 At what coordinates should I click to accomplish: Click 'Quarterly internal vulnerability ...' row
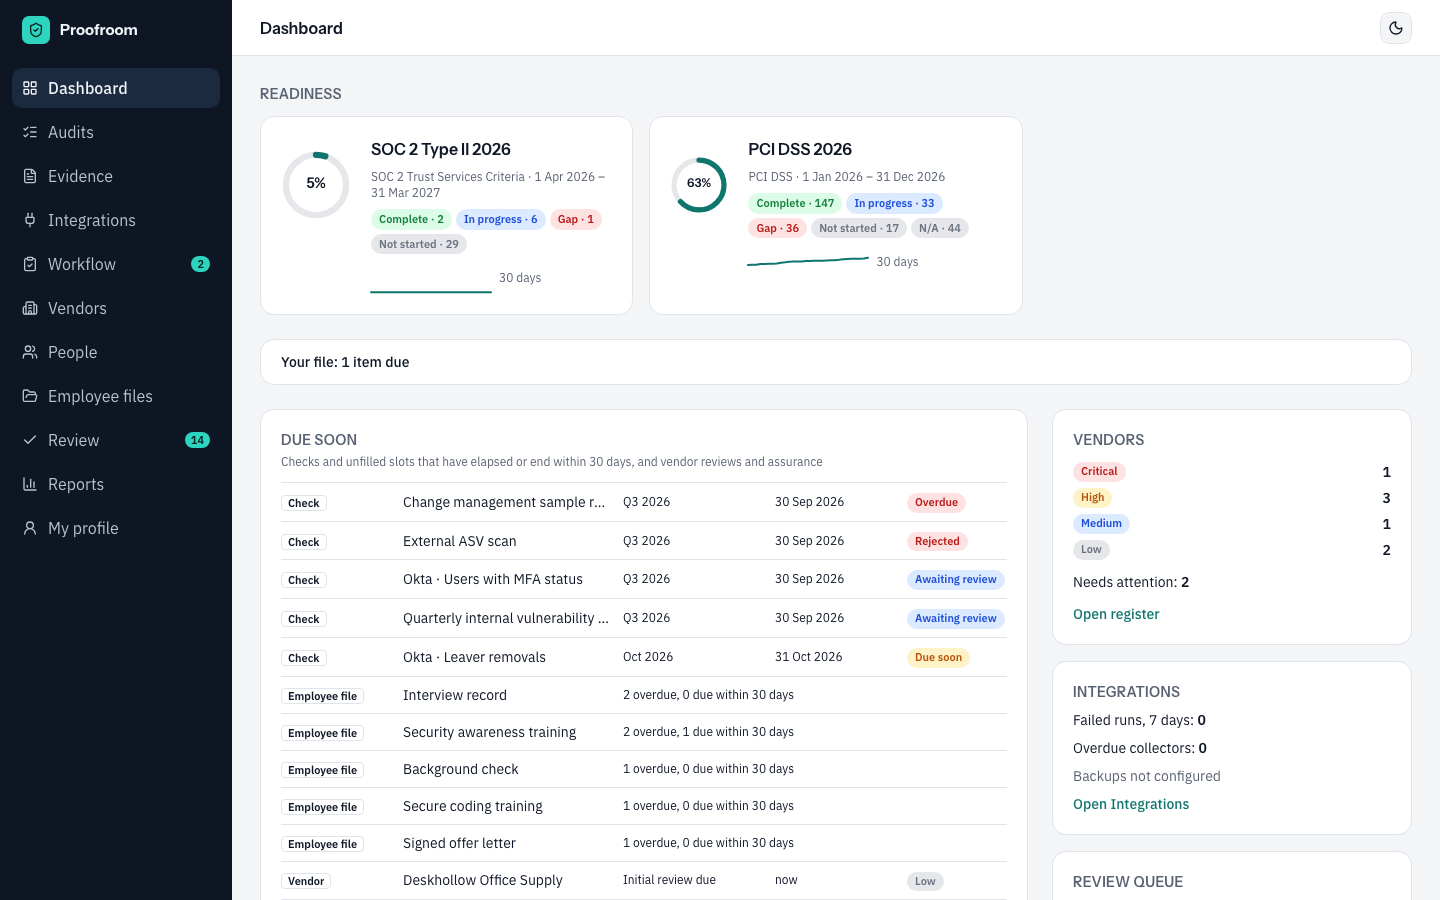(644, 618)
